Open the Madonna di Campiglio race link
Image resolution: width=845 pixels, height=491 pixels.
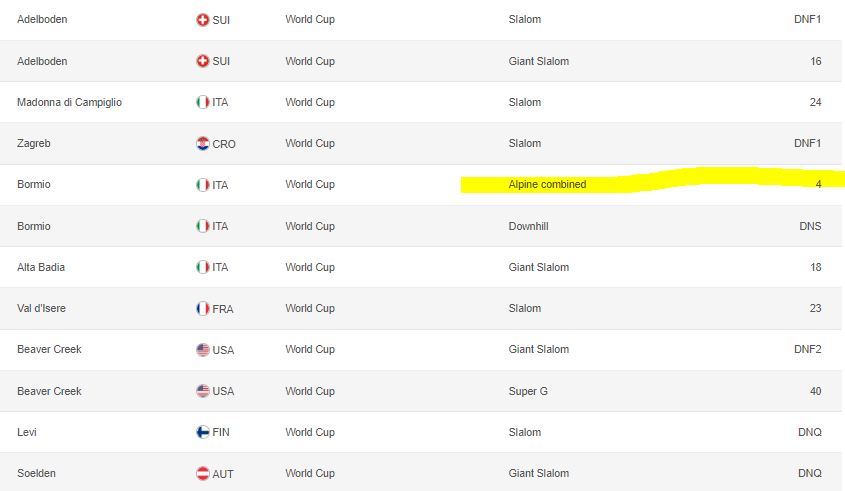click(x=70, y=102)
